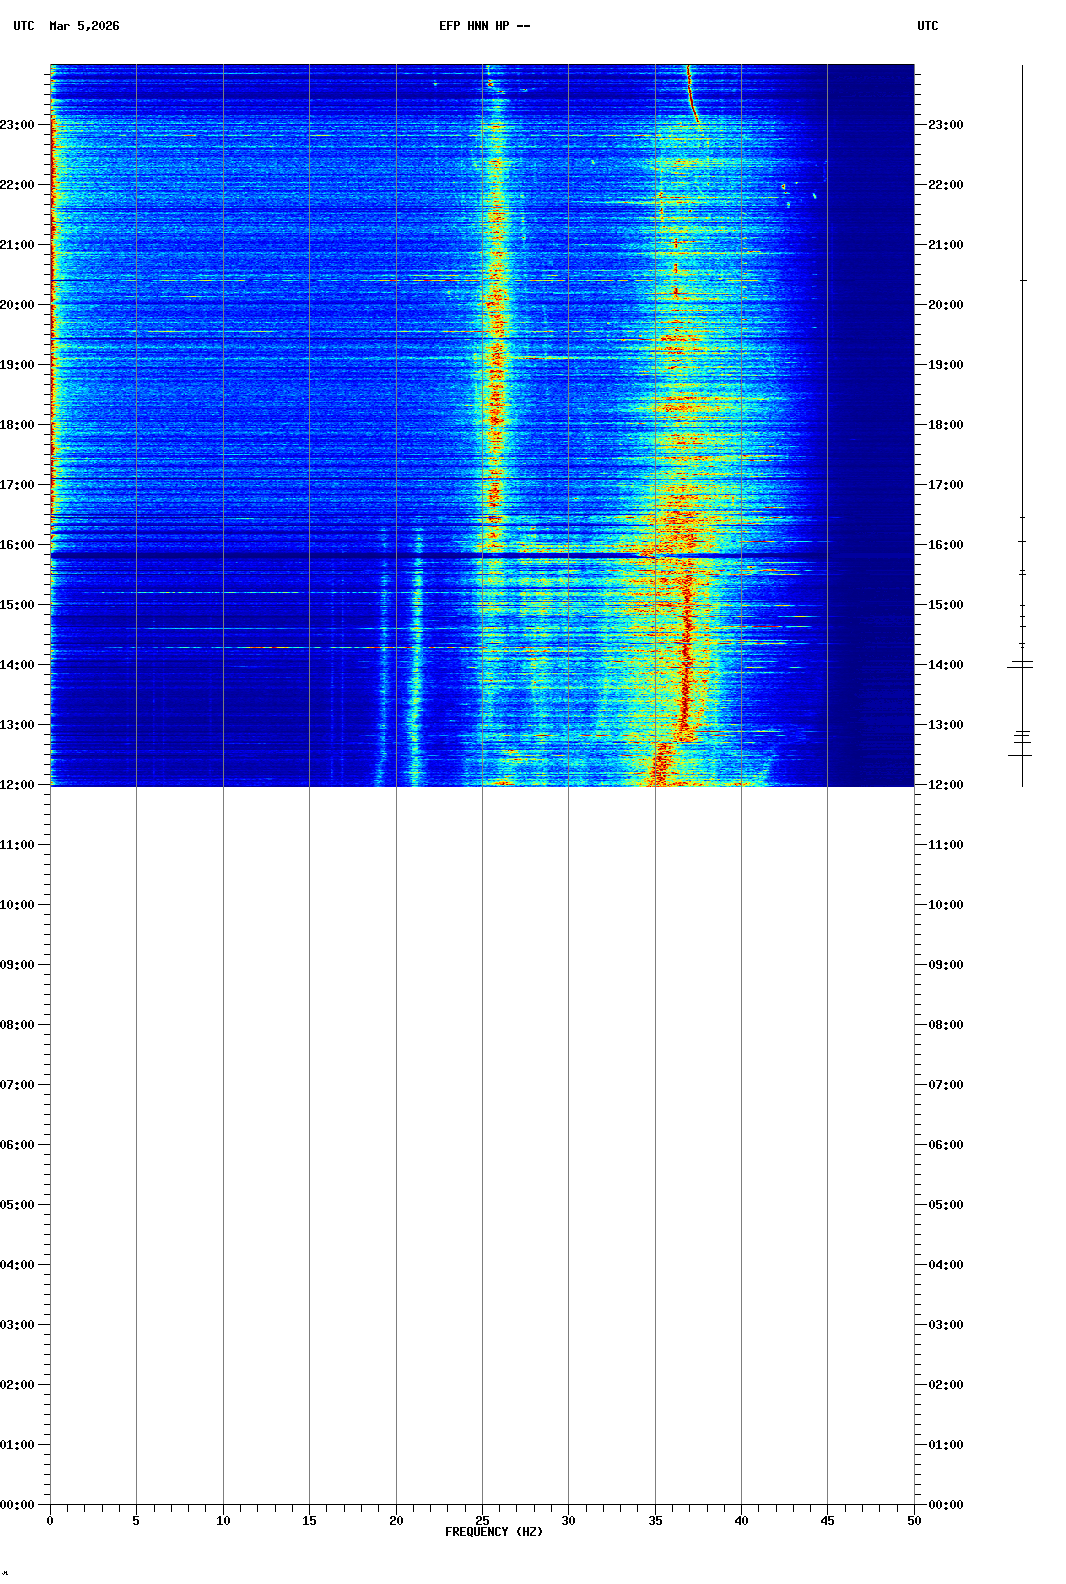
Task: Click the 'Mar 5,2026' date label
Action: click(x=84, y=26)
